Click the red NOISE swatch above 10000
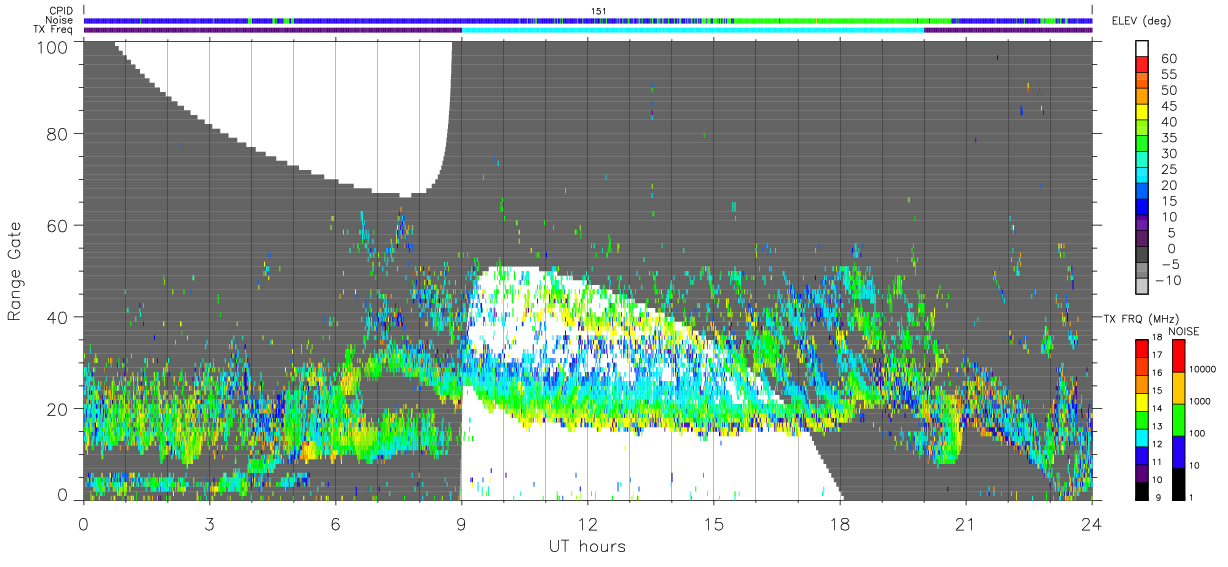The height and width of the screenshot is (567, 1228). coord(1181,355)
